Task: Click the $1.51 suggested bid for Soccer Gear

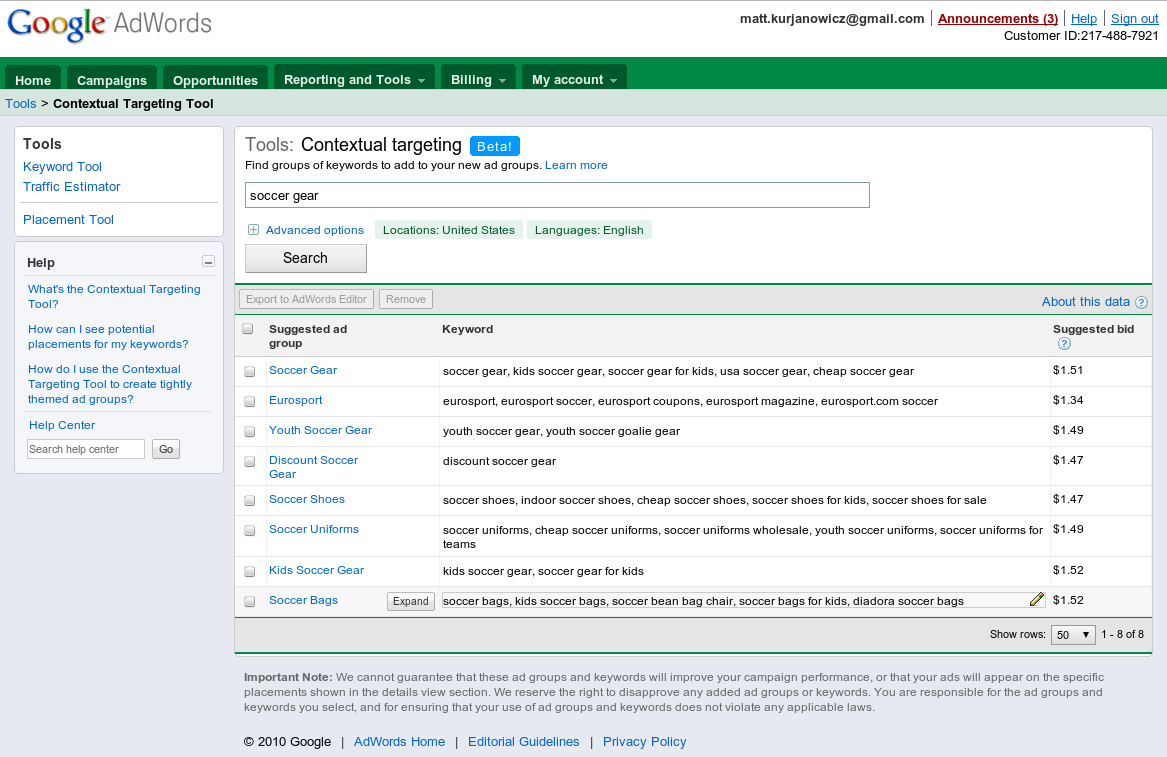Action: (x=1067, y=370)
